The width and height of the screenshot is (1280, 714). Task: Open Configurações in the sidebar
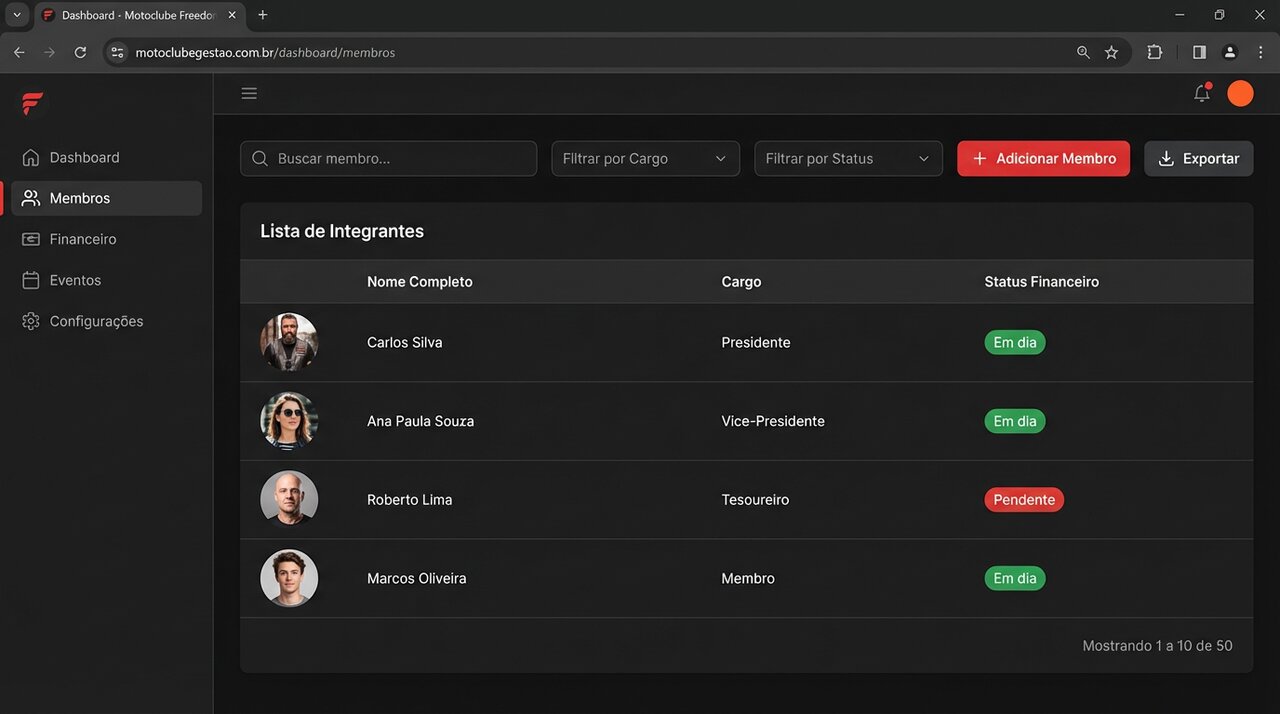96,321
